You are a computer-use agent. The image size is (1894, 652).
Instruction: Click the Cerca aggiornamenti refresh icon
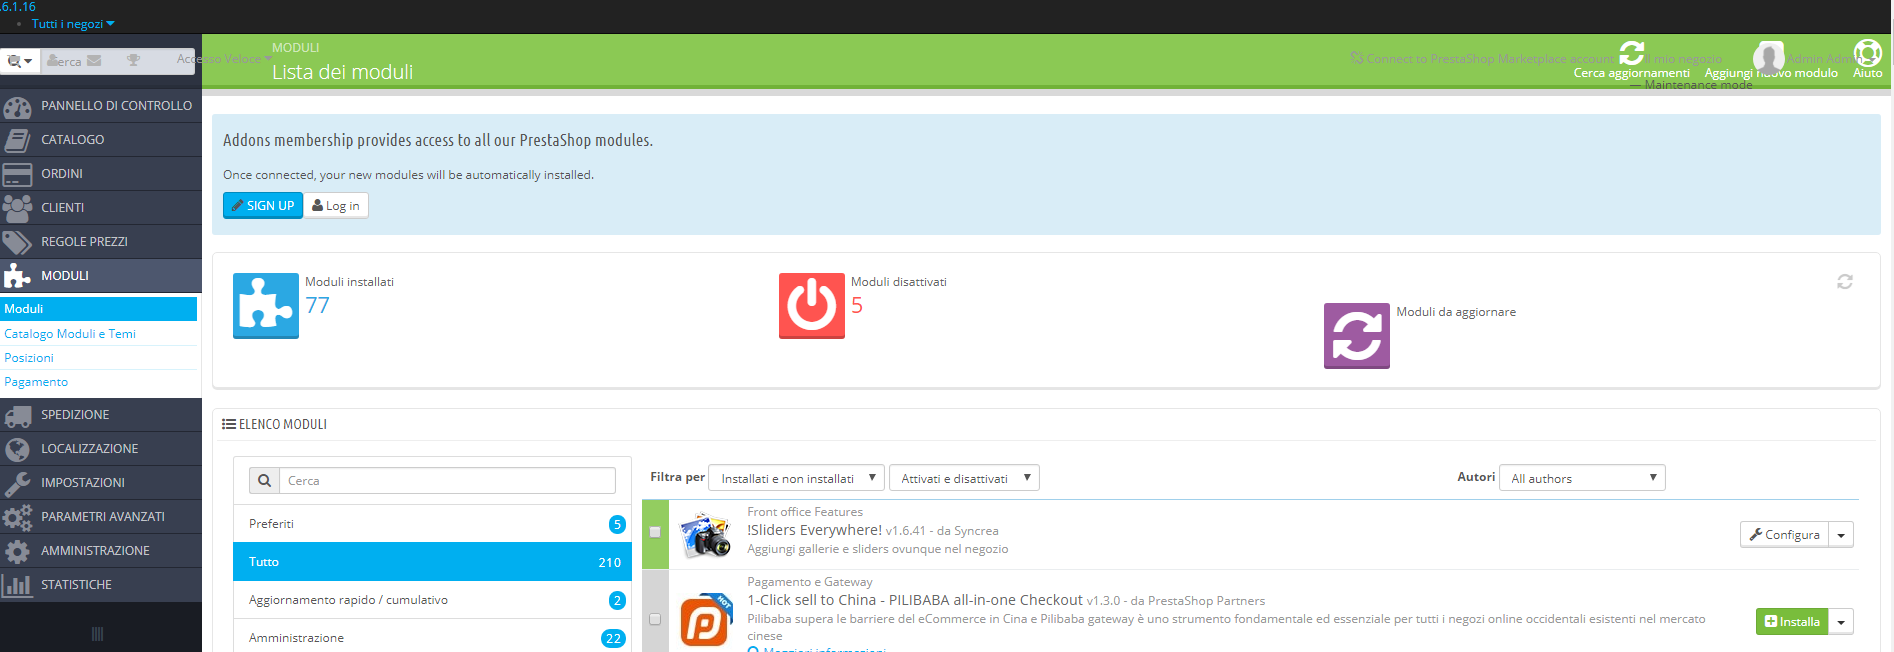pyautogui.click(x=1632, y=53)
